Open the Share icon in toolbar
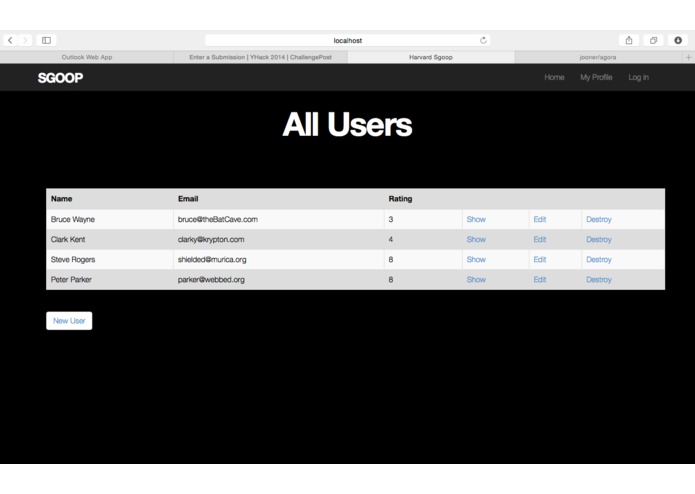This screenshot has width=695, height=494. 629,40
